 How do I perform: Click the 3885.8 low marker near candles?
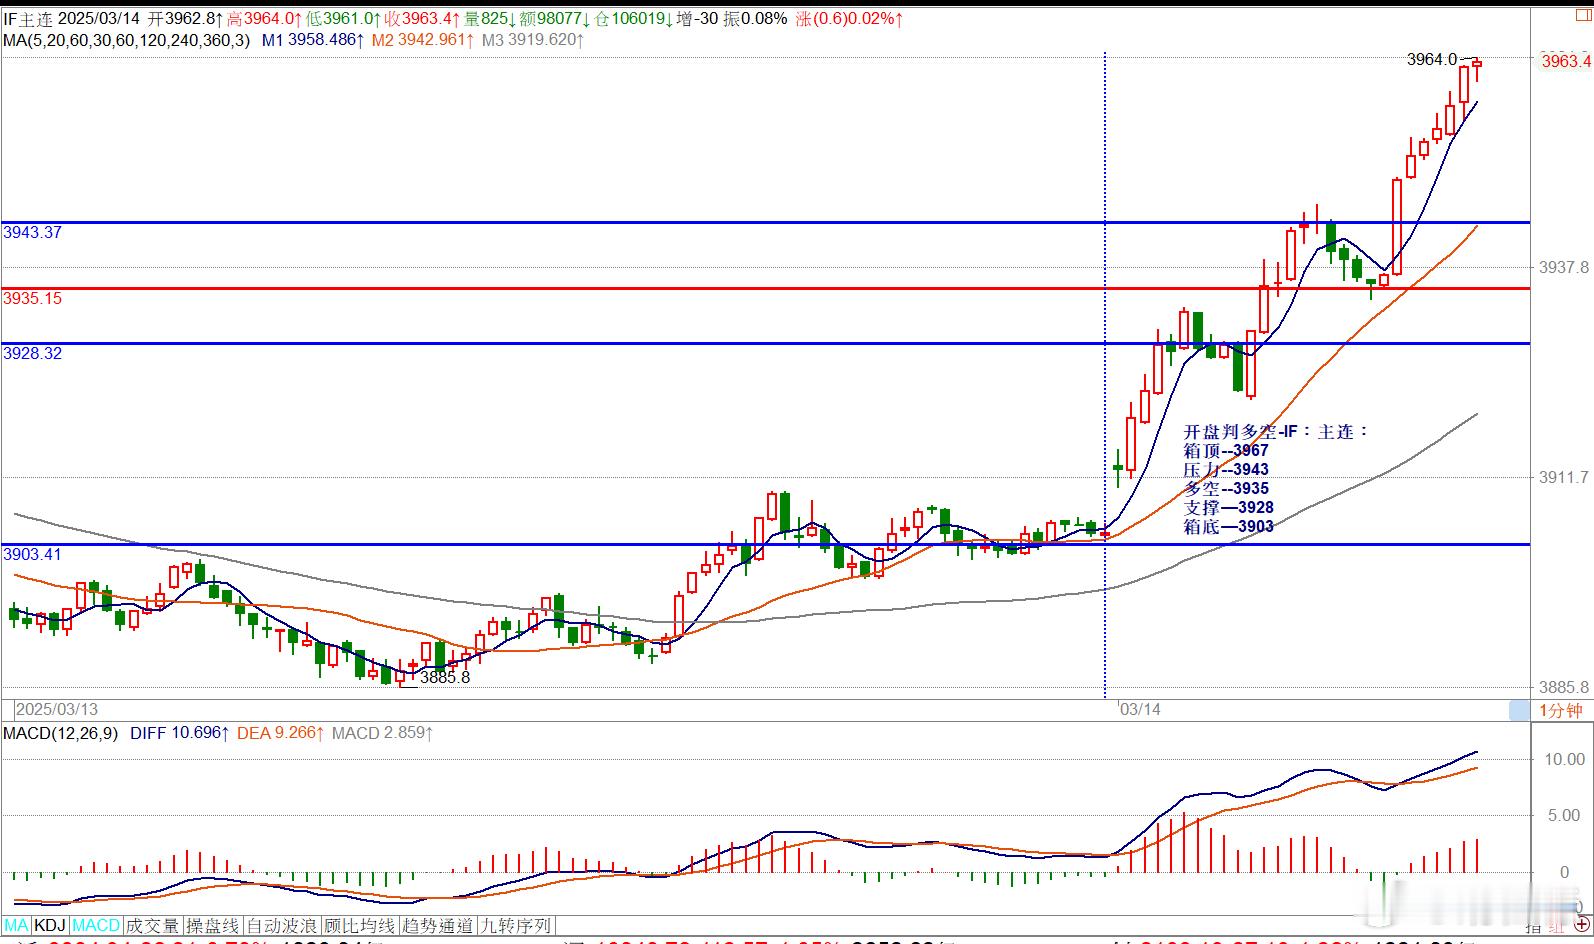[x=444, y=677]
